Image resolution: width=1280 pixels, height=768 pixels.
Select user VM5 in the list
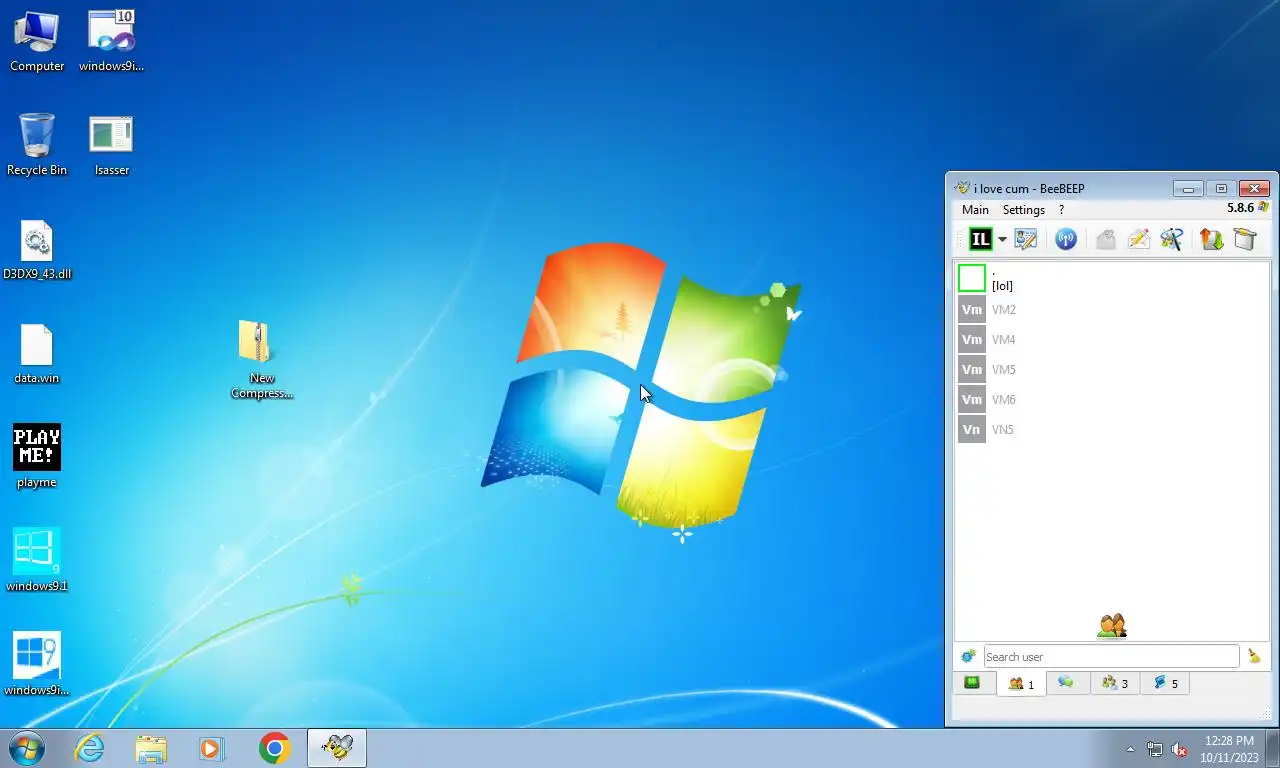[x=1111, y=370]
